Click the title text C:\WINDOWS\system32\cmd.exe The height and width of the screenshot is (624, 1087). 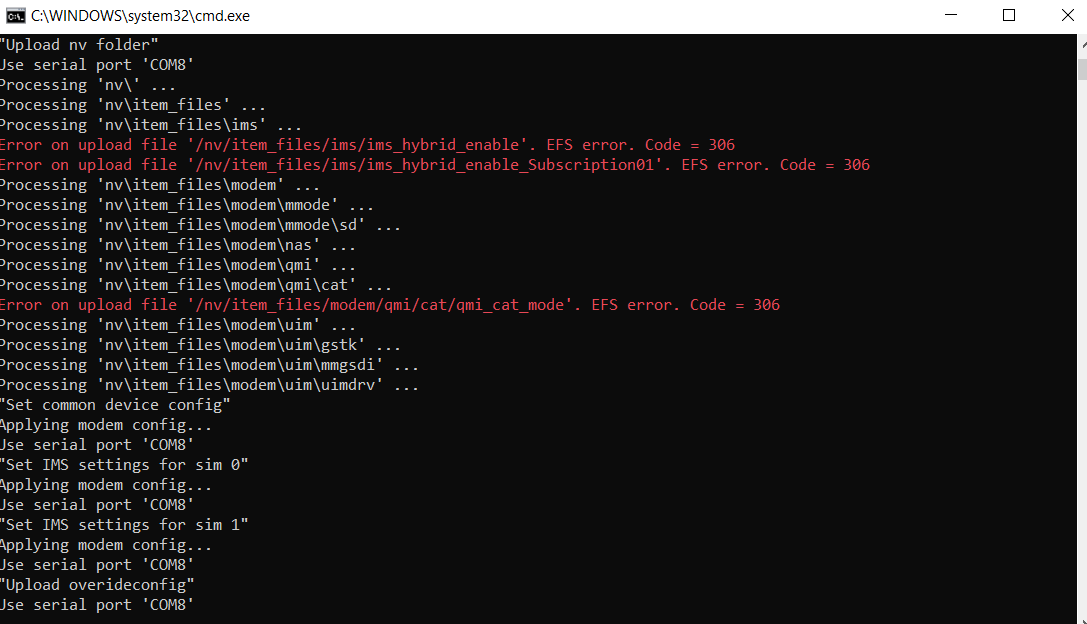pyautogui.click(x=141, y=16)
